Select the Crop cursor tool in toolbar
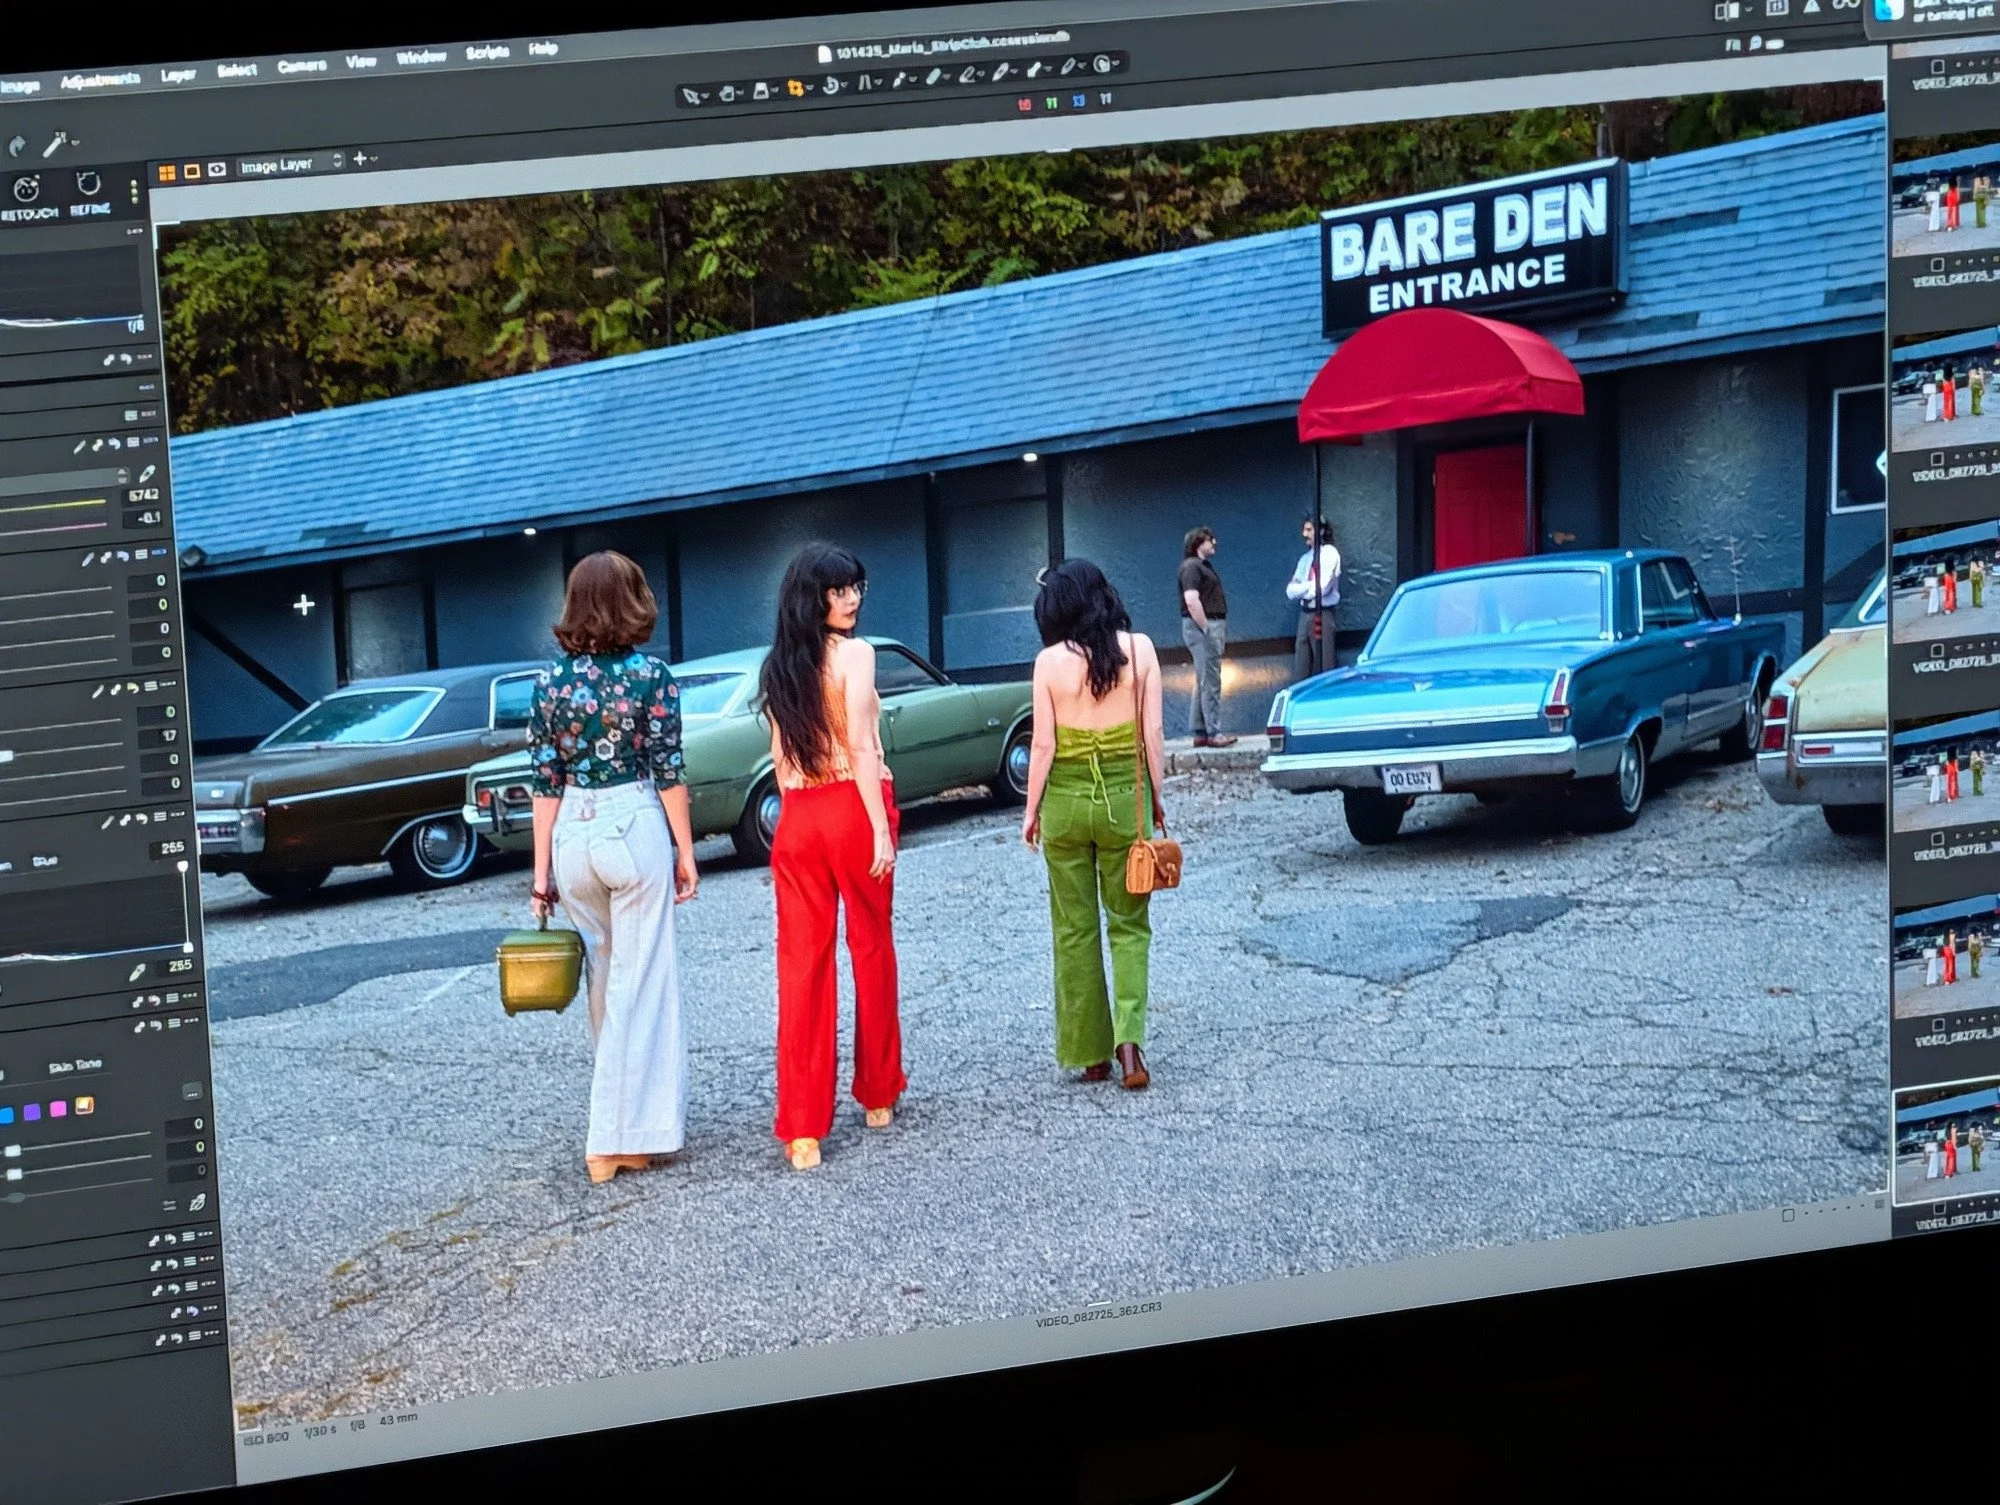 tap(794, 89)
